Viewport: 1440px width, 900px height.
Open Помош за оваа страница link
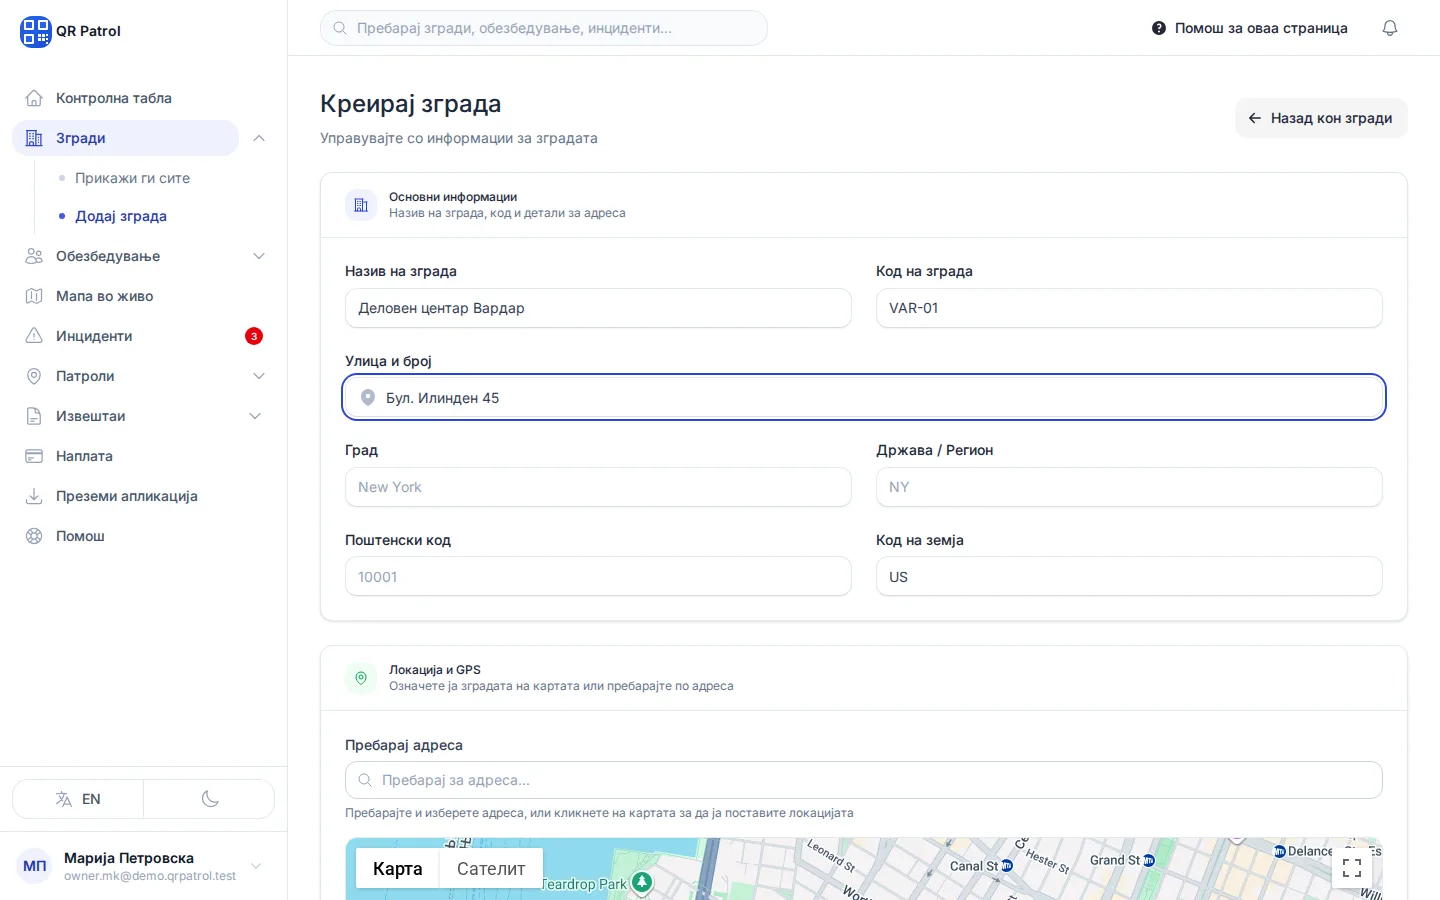tap(1250, 28)
